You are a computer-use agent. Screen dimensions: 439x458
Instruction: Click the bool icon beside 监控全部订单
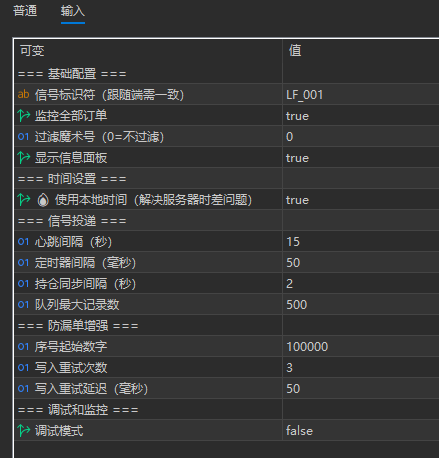(24, 116)
